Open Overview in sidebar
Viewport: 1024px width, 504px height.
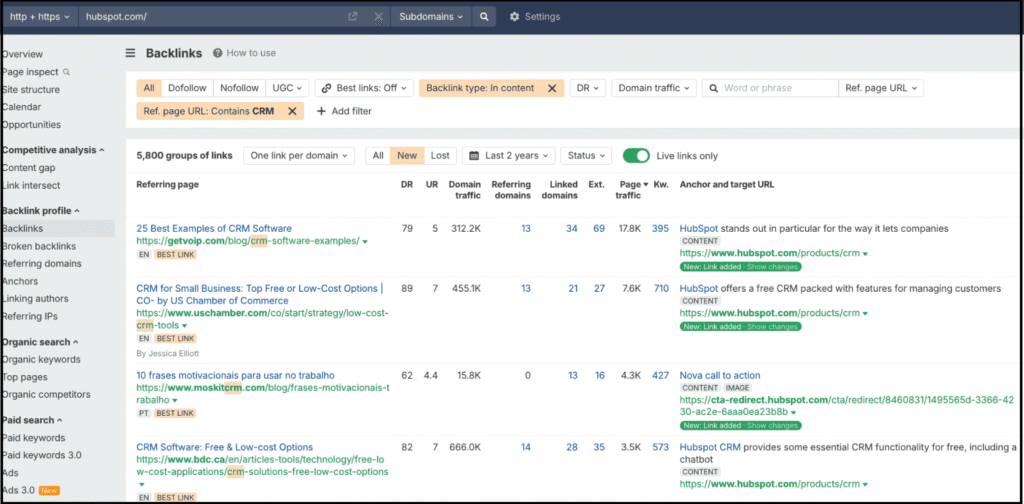coord(22,54)
